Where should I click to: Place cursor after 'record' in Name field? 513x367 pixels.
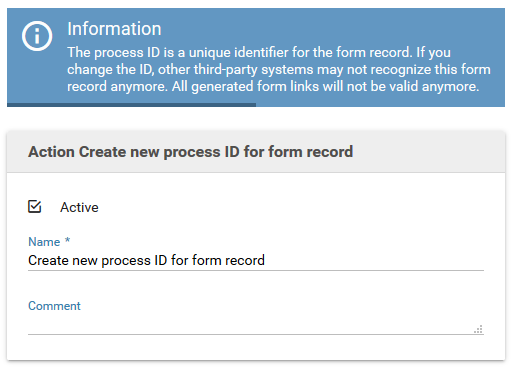click(266, 260)
